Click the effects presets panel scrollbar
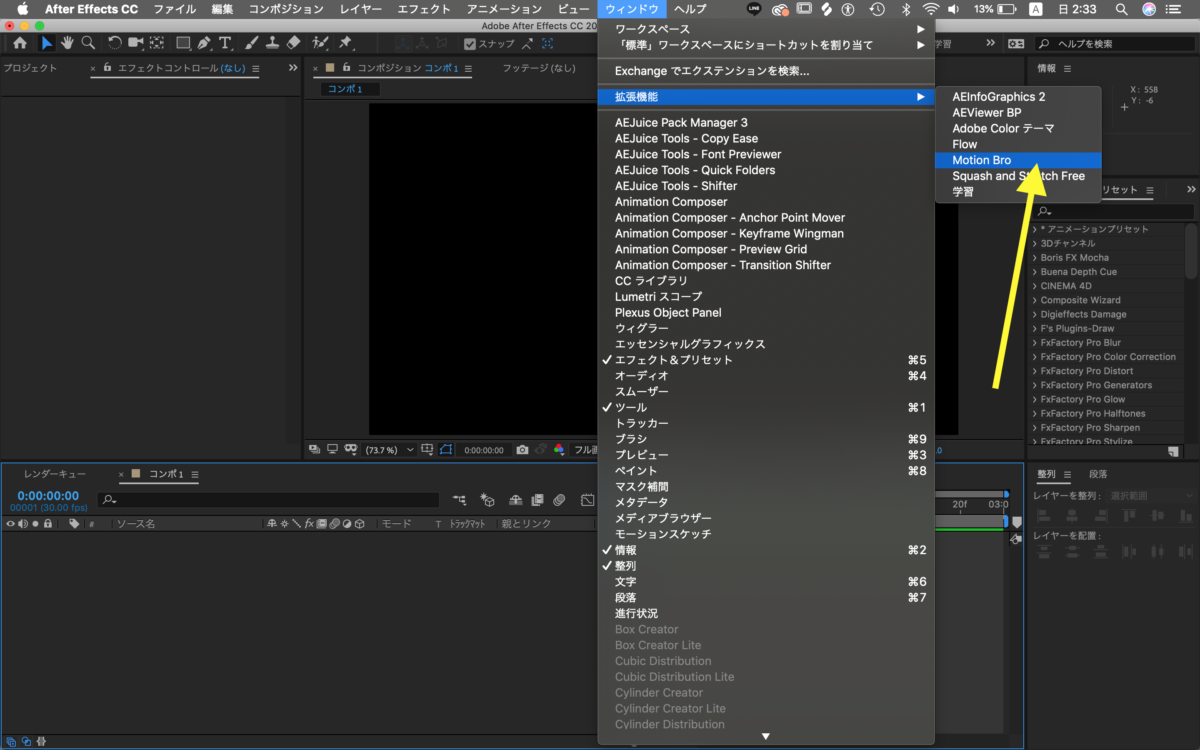This screenshot has height=750, width=1200. pos(1191,250)
